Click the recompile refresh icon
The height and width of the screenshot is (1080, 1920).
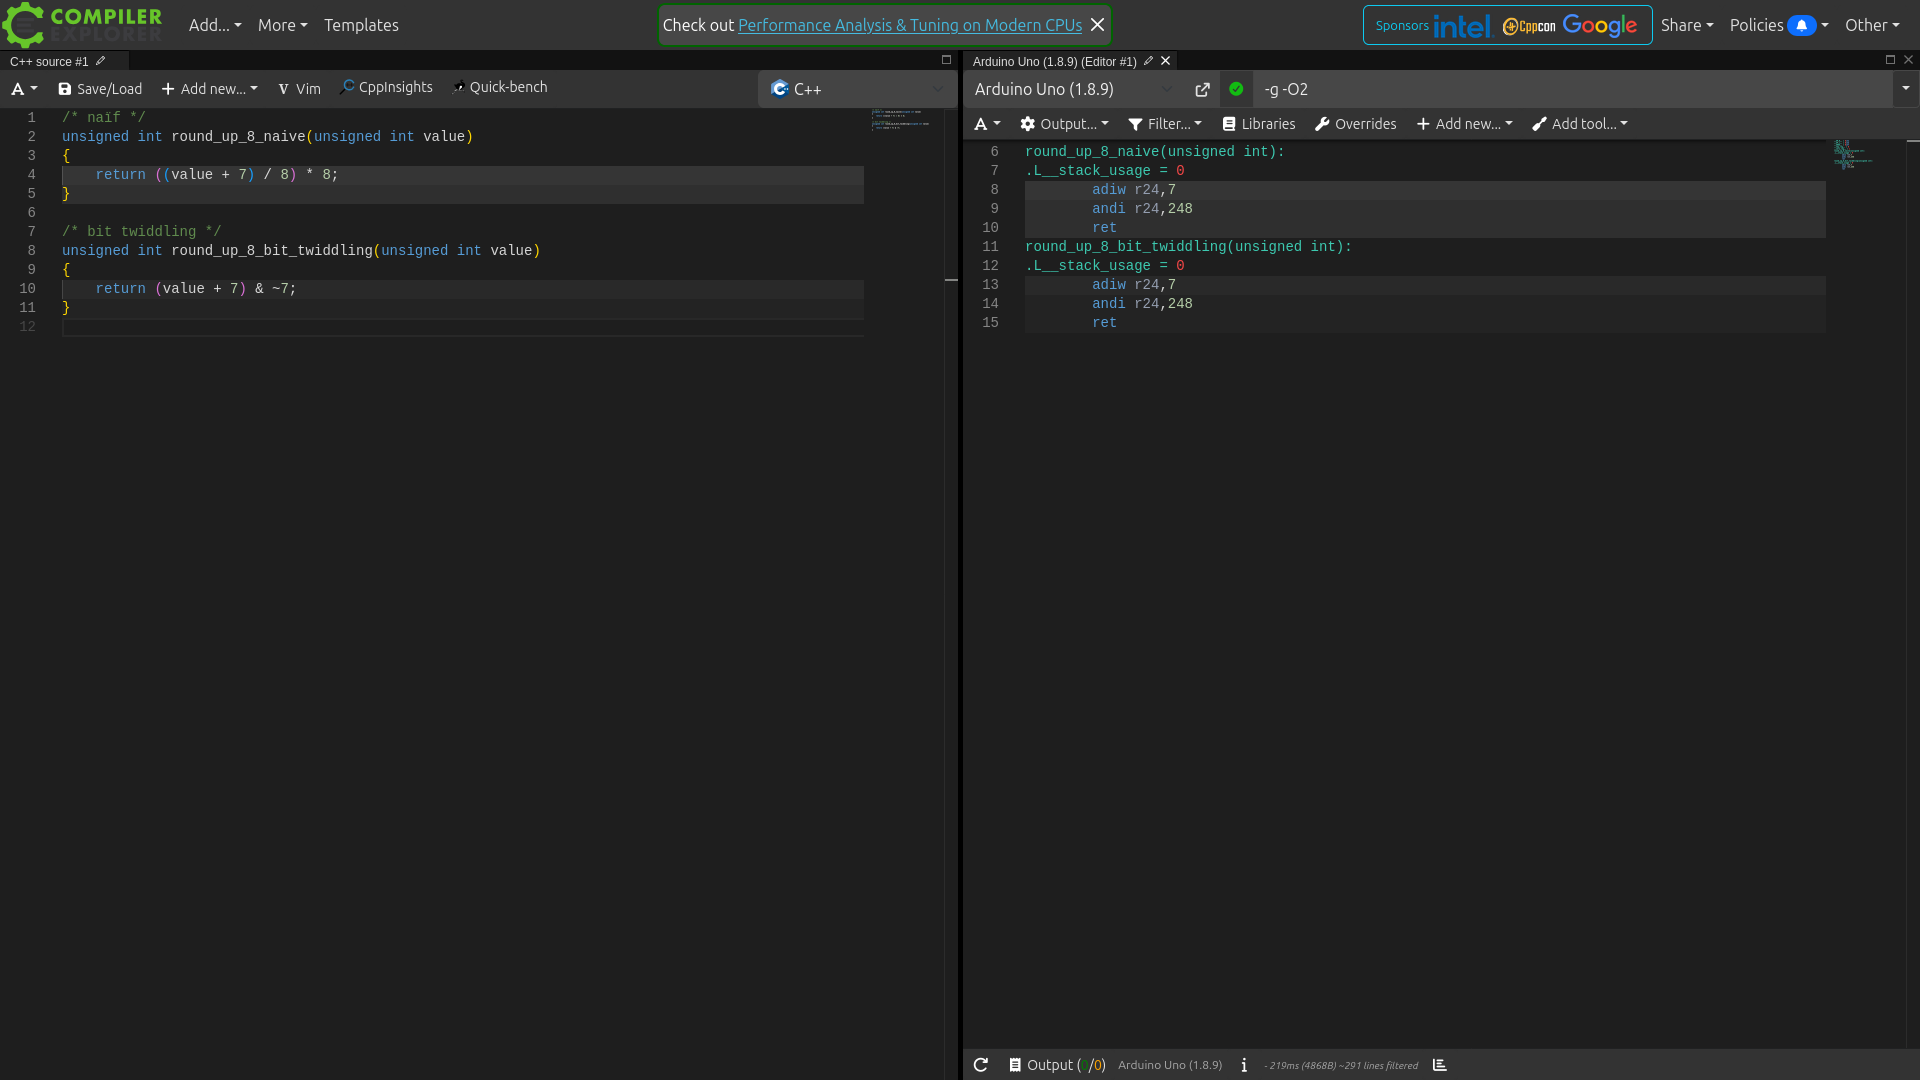pos(981,1065)
